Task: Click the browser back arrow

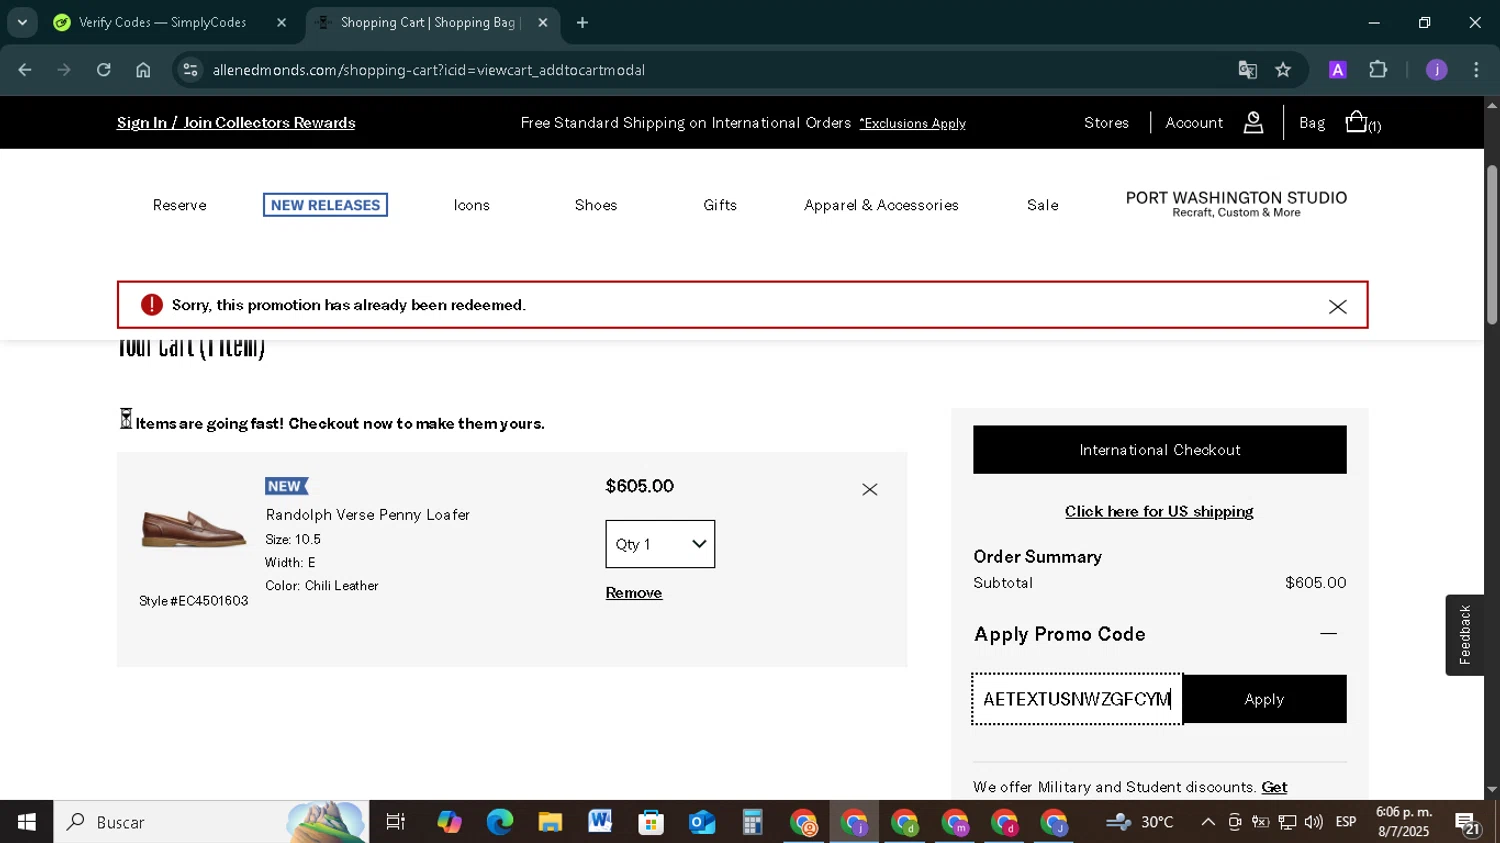Action: [25, 70]
